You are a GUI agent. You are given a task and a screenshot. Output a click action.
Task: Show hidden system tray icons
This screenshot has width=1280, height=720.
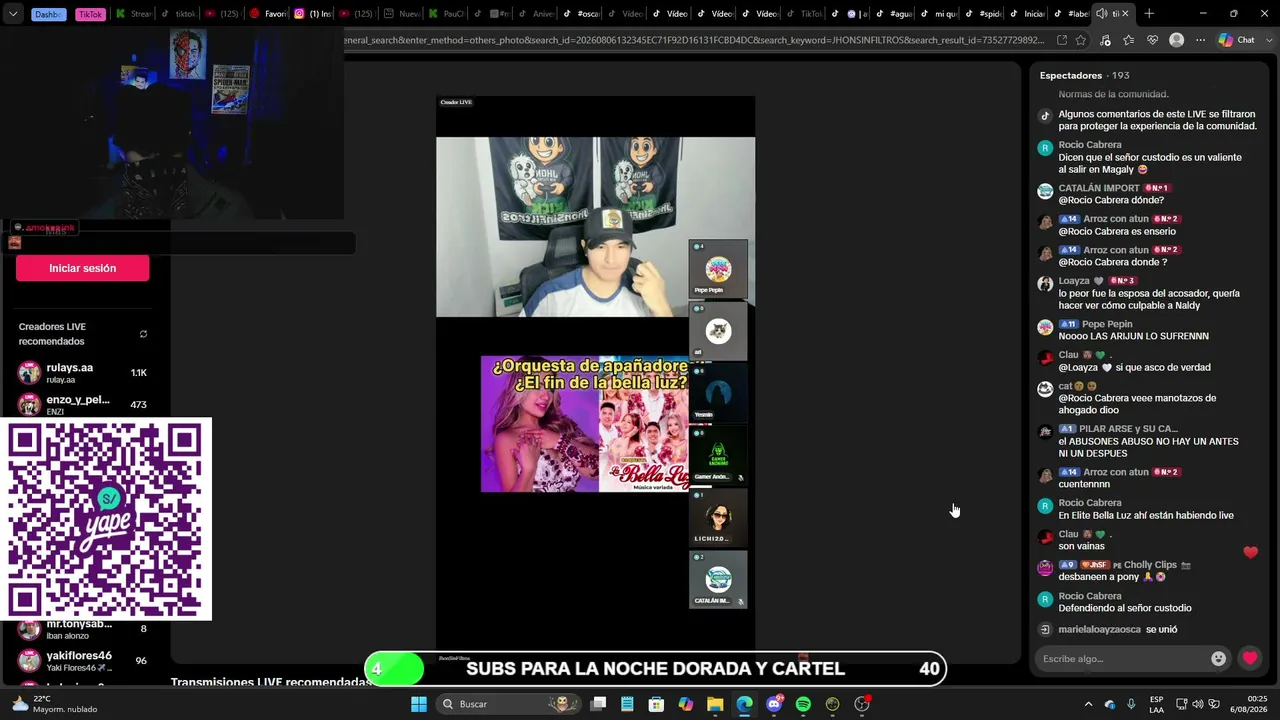pyautogui.click(x=1088, y=704)
